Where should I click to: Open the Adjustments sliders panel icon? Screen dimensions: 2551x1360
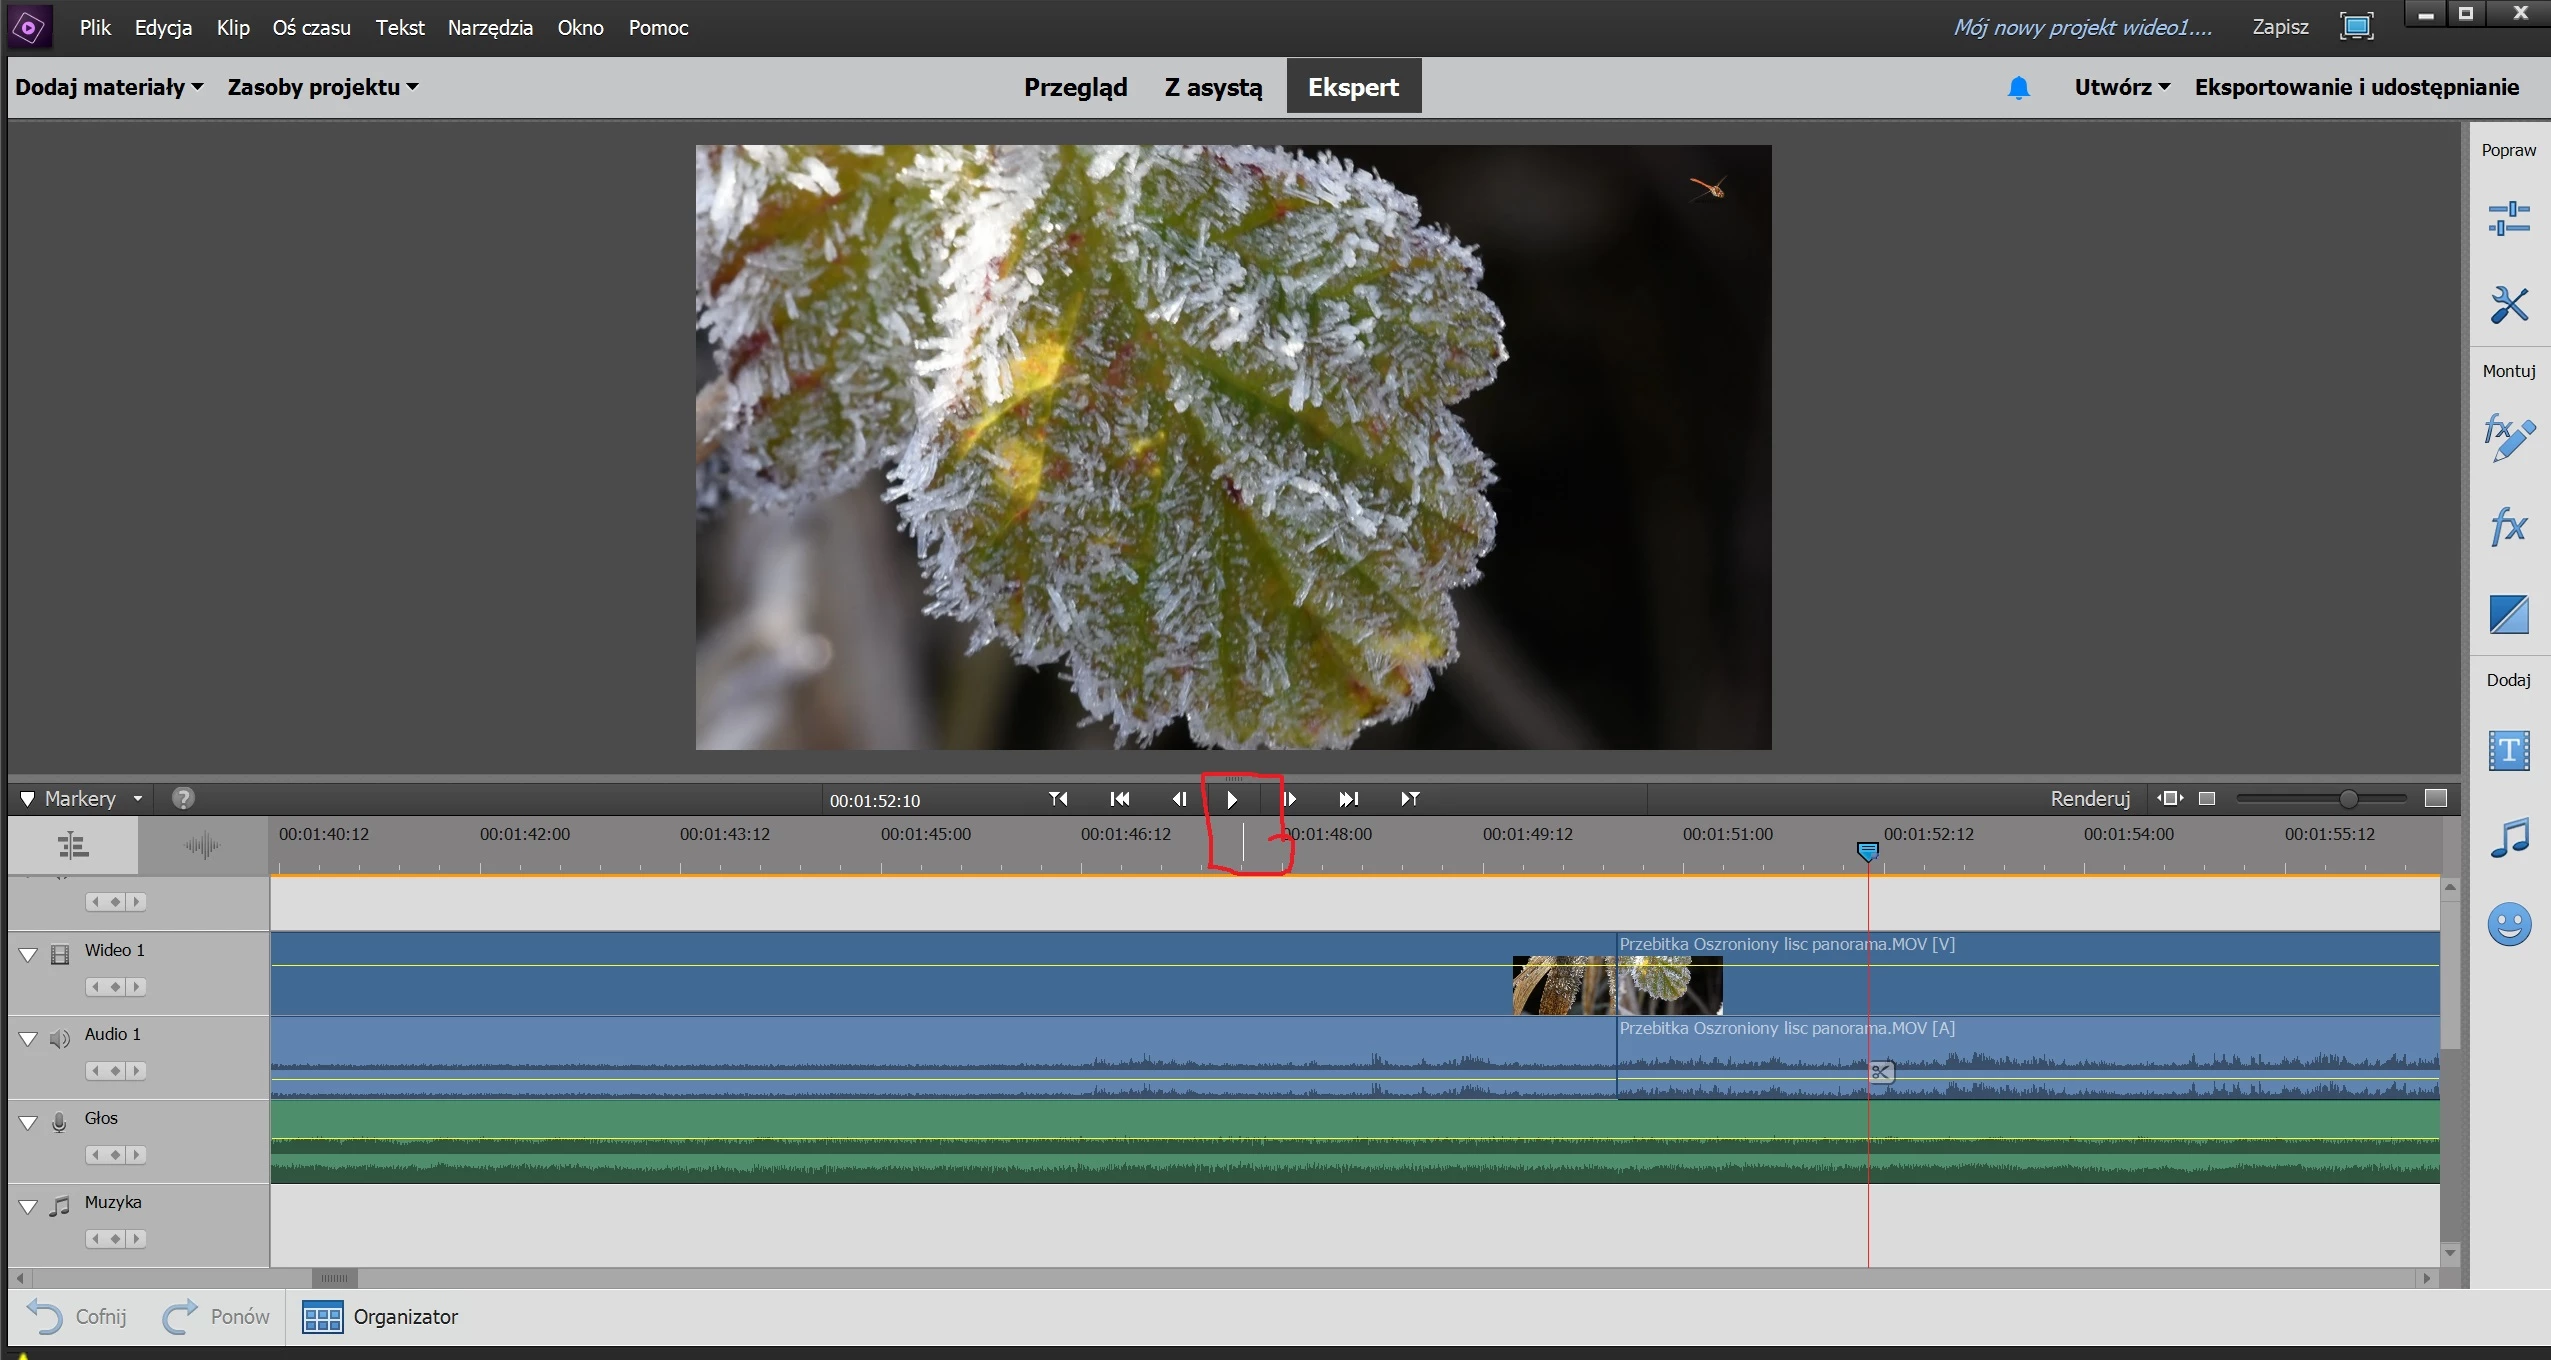tap(2508, 218)
